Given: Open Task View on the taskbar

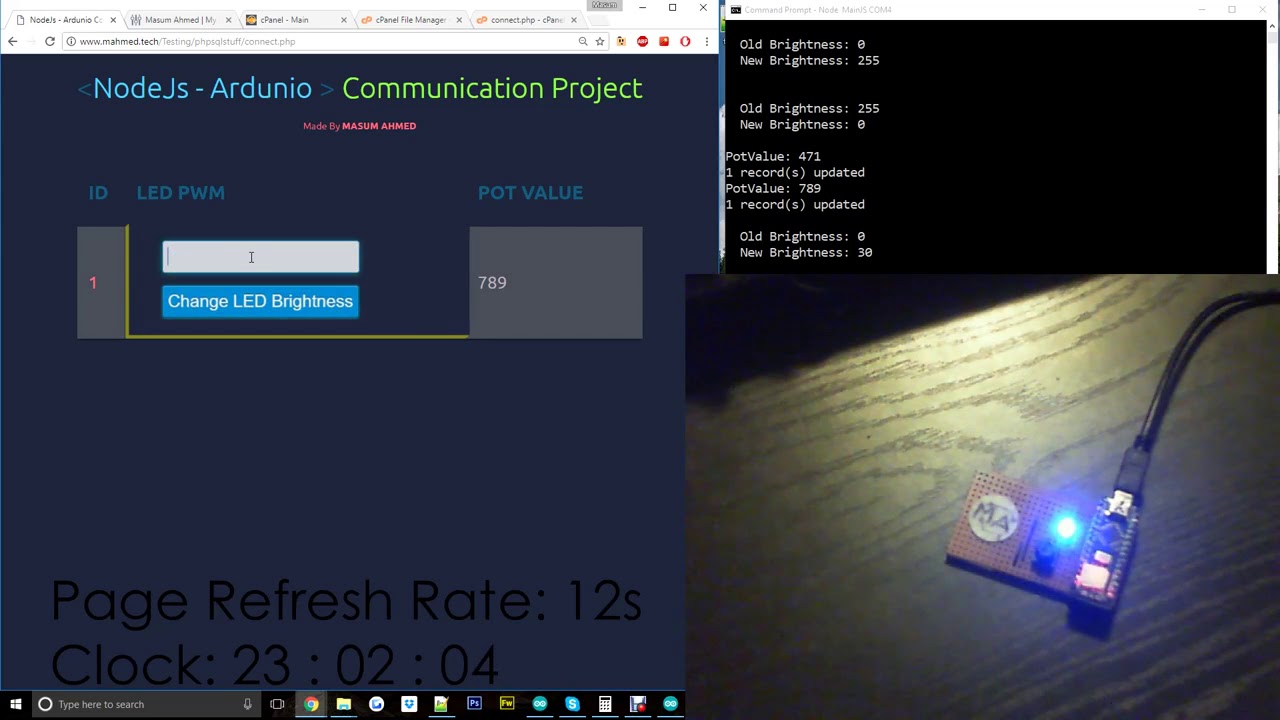Looking at the screenshot, I should pyautogui.click(x=277, y=704).
